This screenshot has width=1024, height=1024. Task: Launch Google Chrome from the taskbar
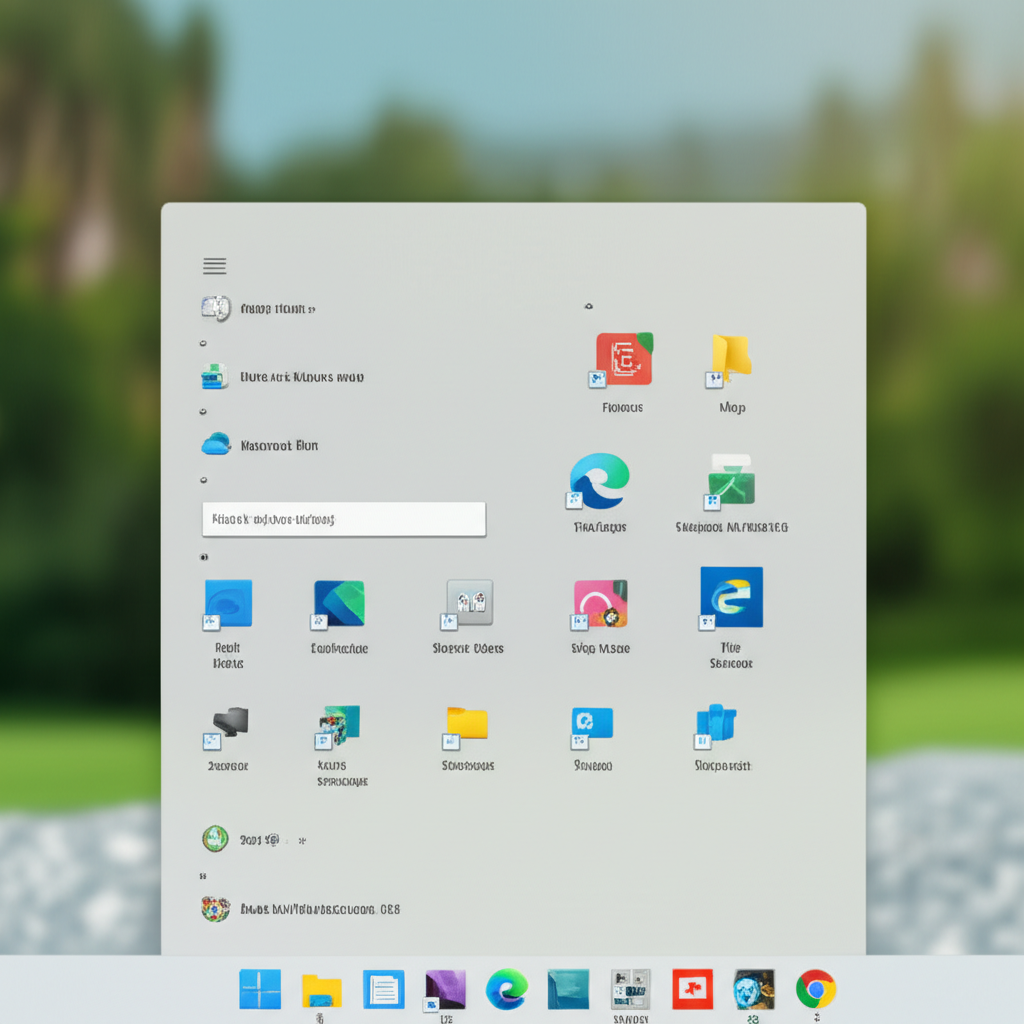click(x=816, y=989)
